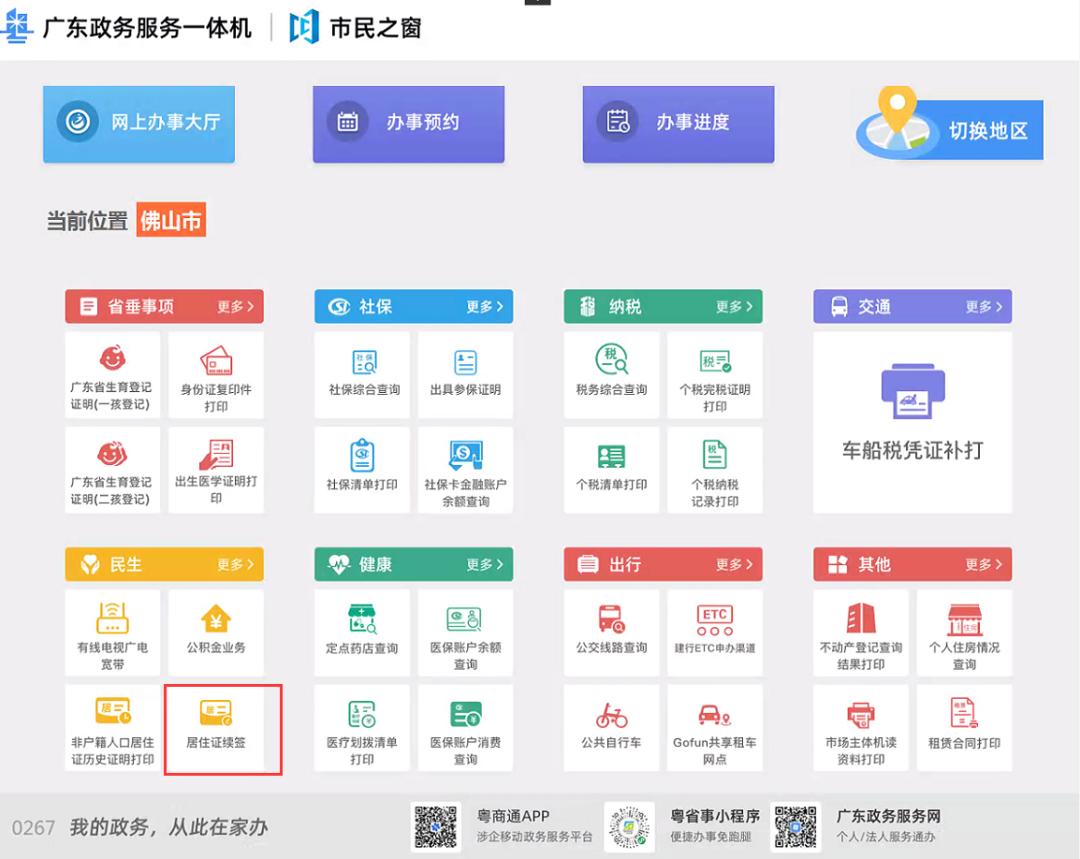Open 建行ETC申办渠道 service
This screenshot has height=859, width=1080.
[x=715, y=632]
